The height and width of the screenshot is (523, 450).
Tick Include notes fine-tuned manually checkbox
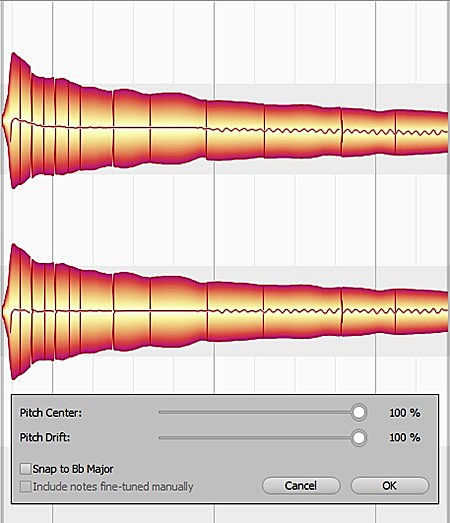pyautogui.click(x=25, y=486)
